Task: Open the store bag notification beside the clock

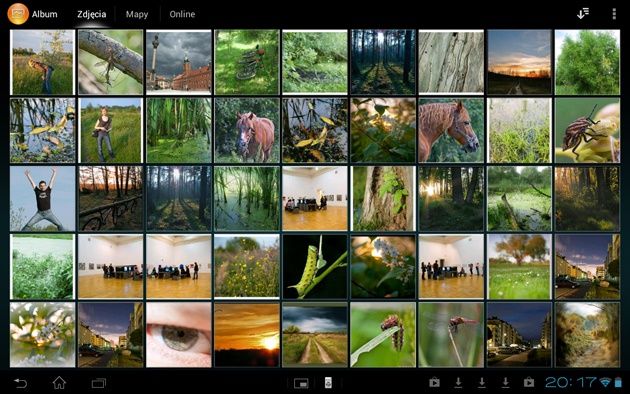Action: tap(529, 382)
